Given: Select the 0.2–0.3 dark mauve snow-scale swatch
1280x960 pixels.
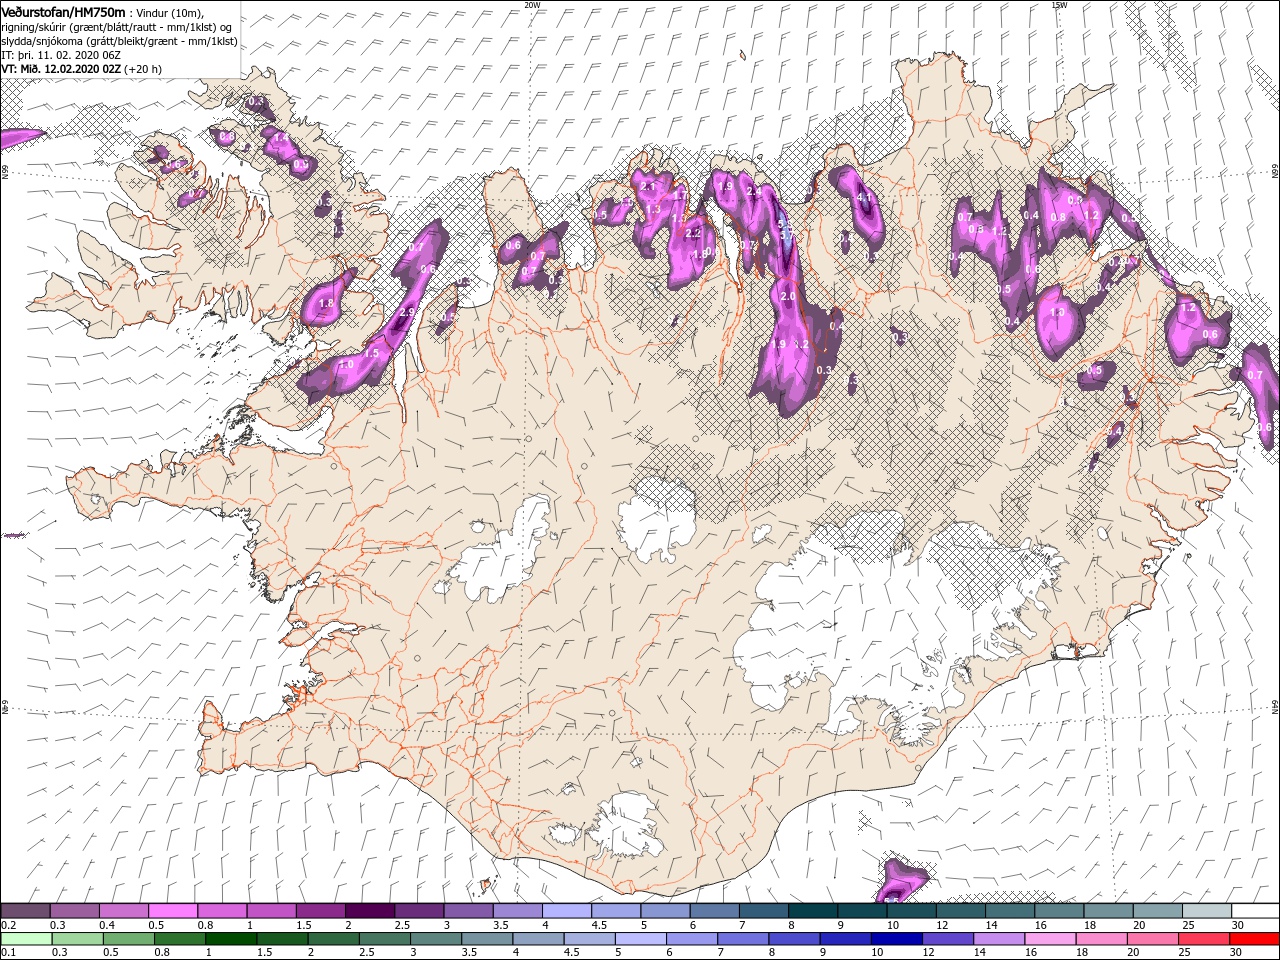Looking at the screenshot, I should tap(24, 910).
